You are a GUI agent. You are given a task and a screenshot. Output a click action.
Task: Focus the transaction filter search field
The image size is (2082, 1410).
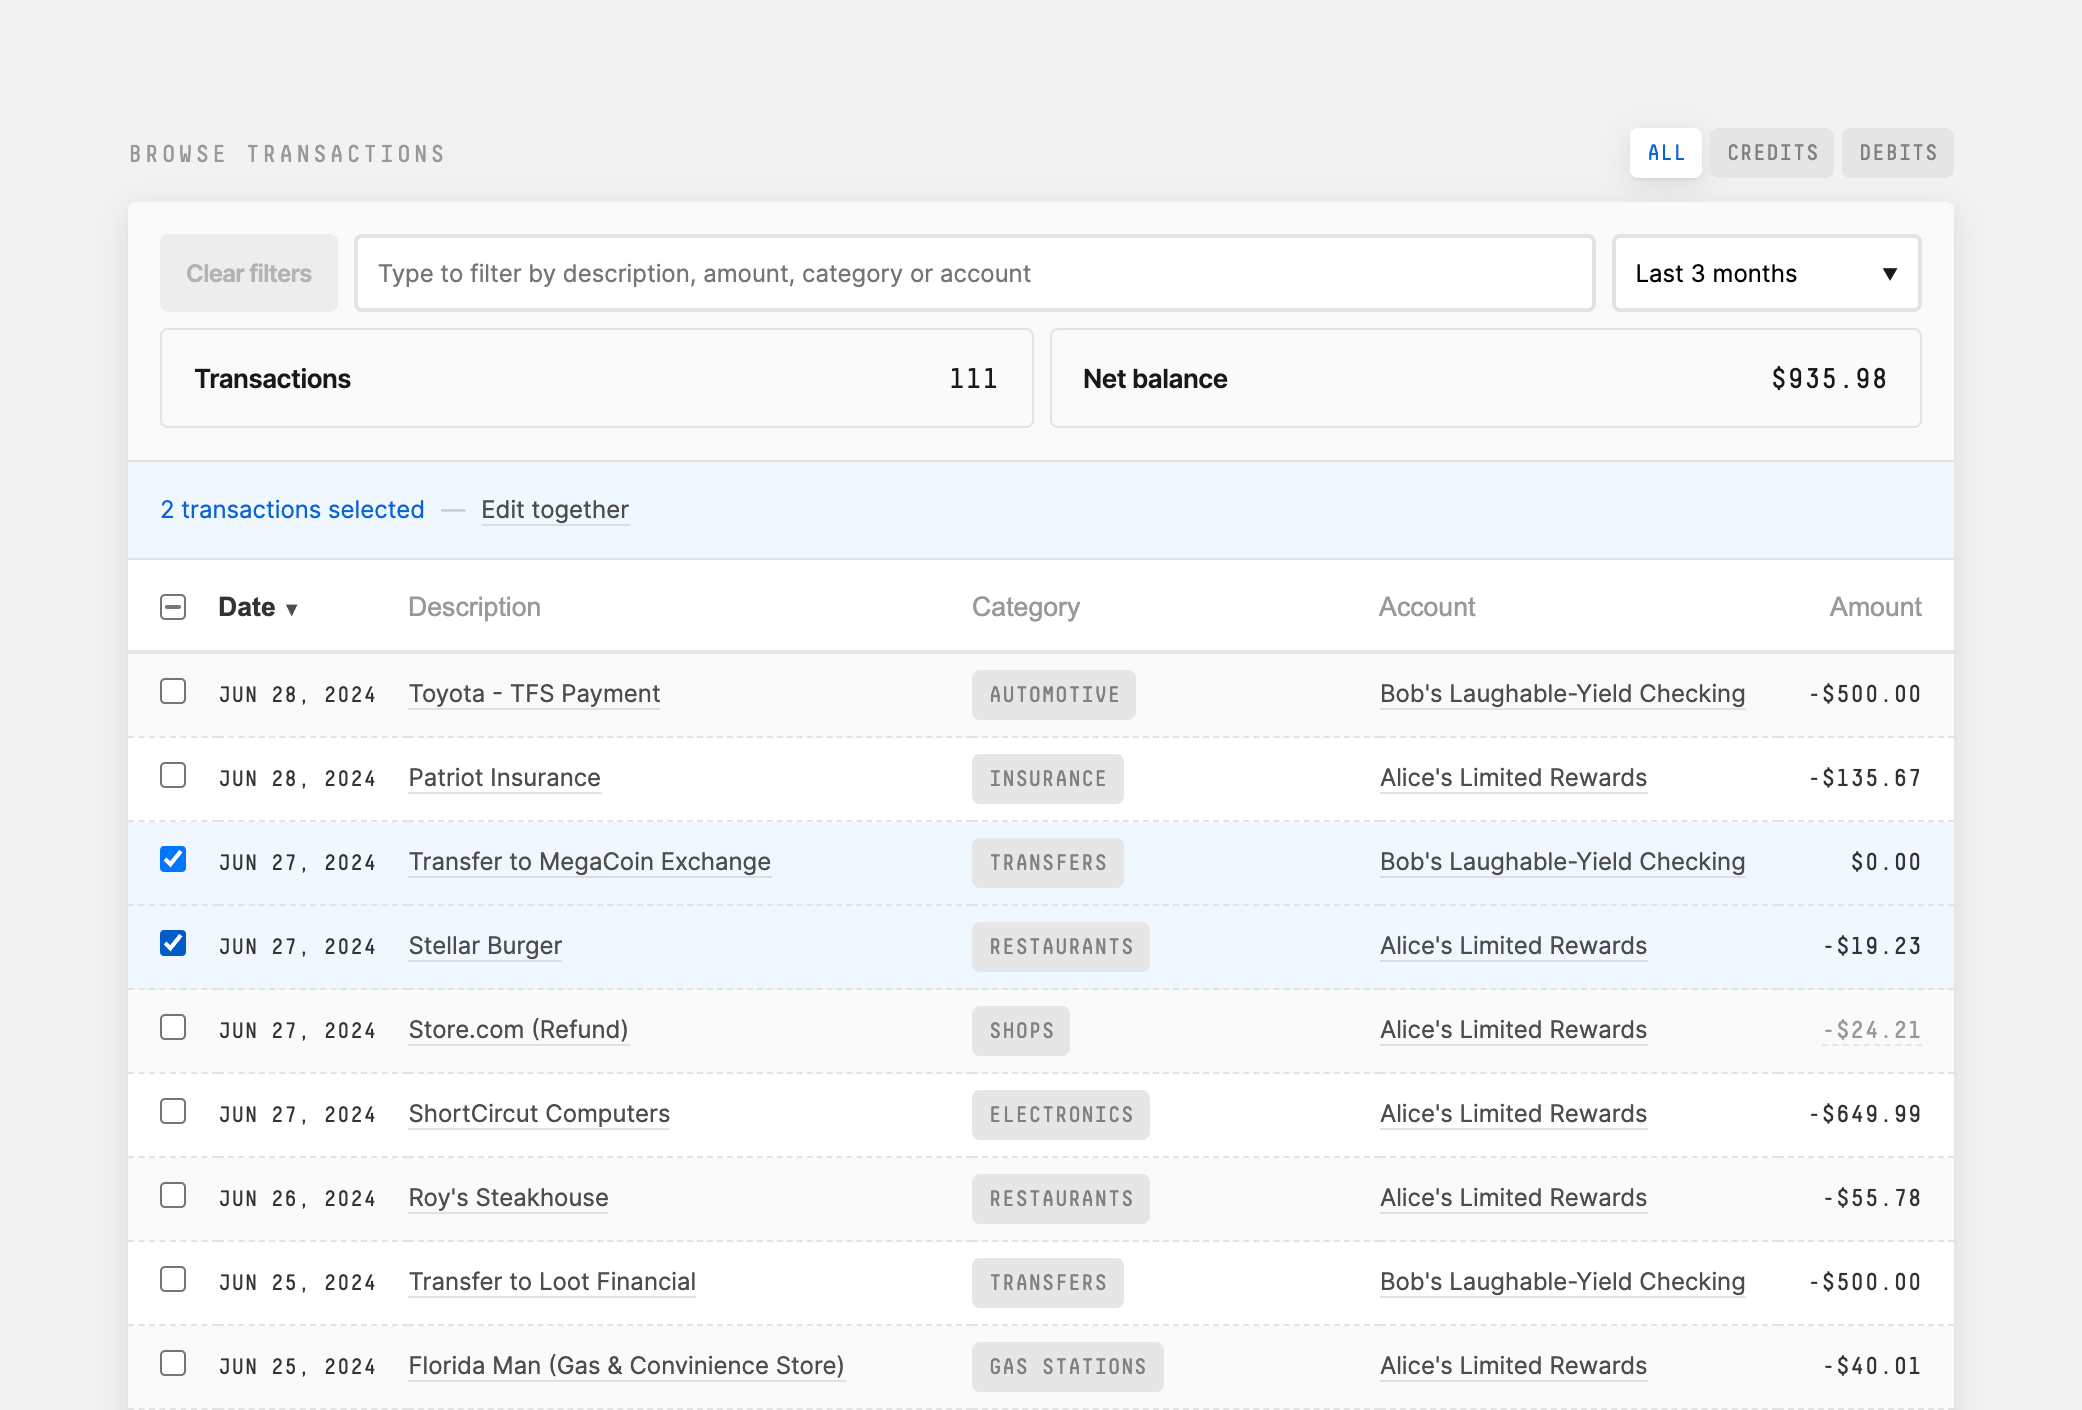pos(975,273)
